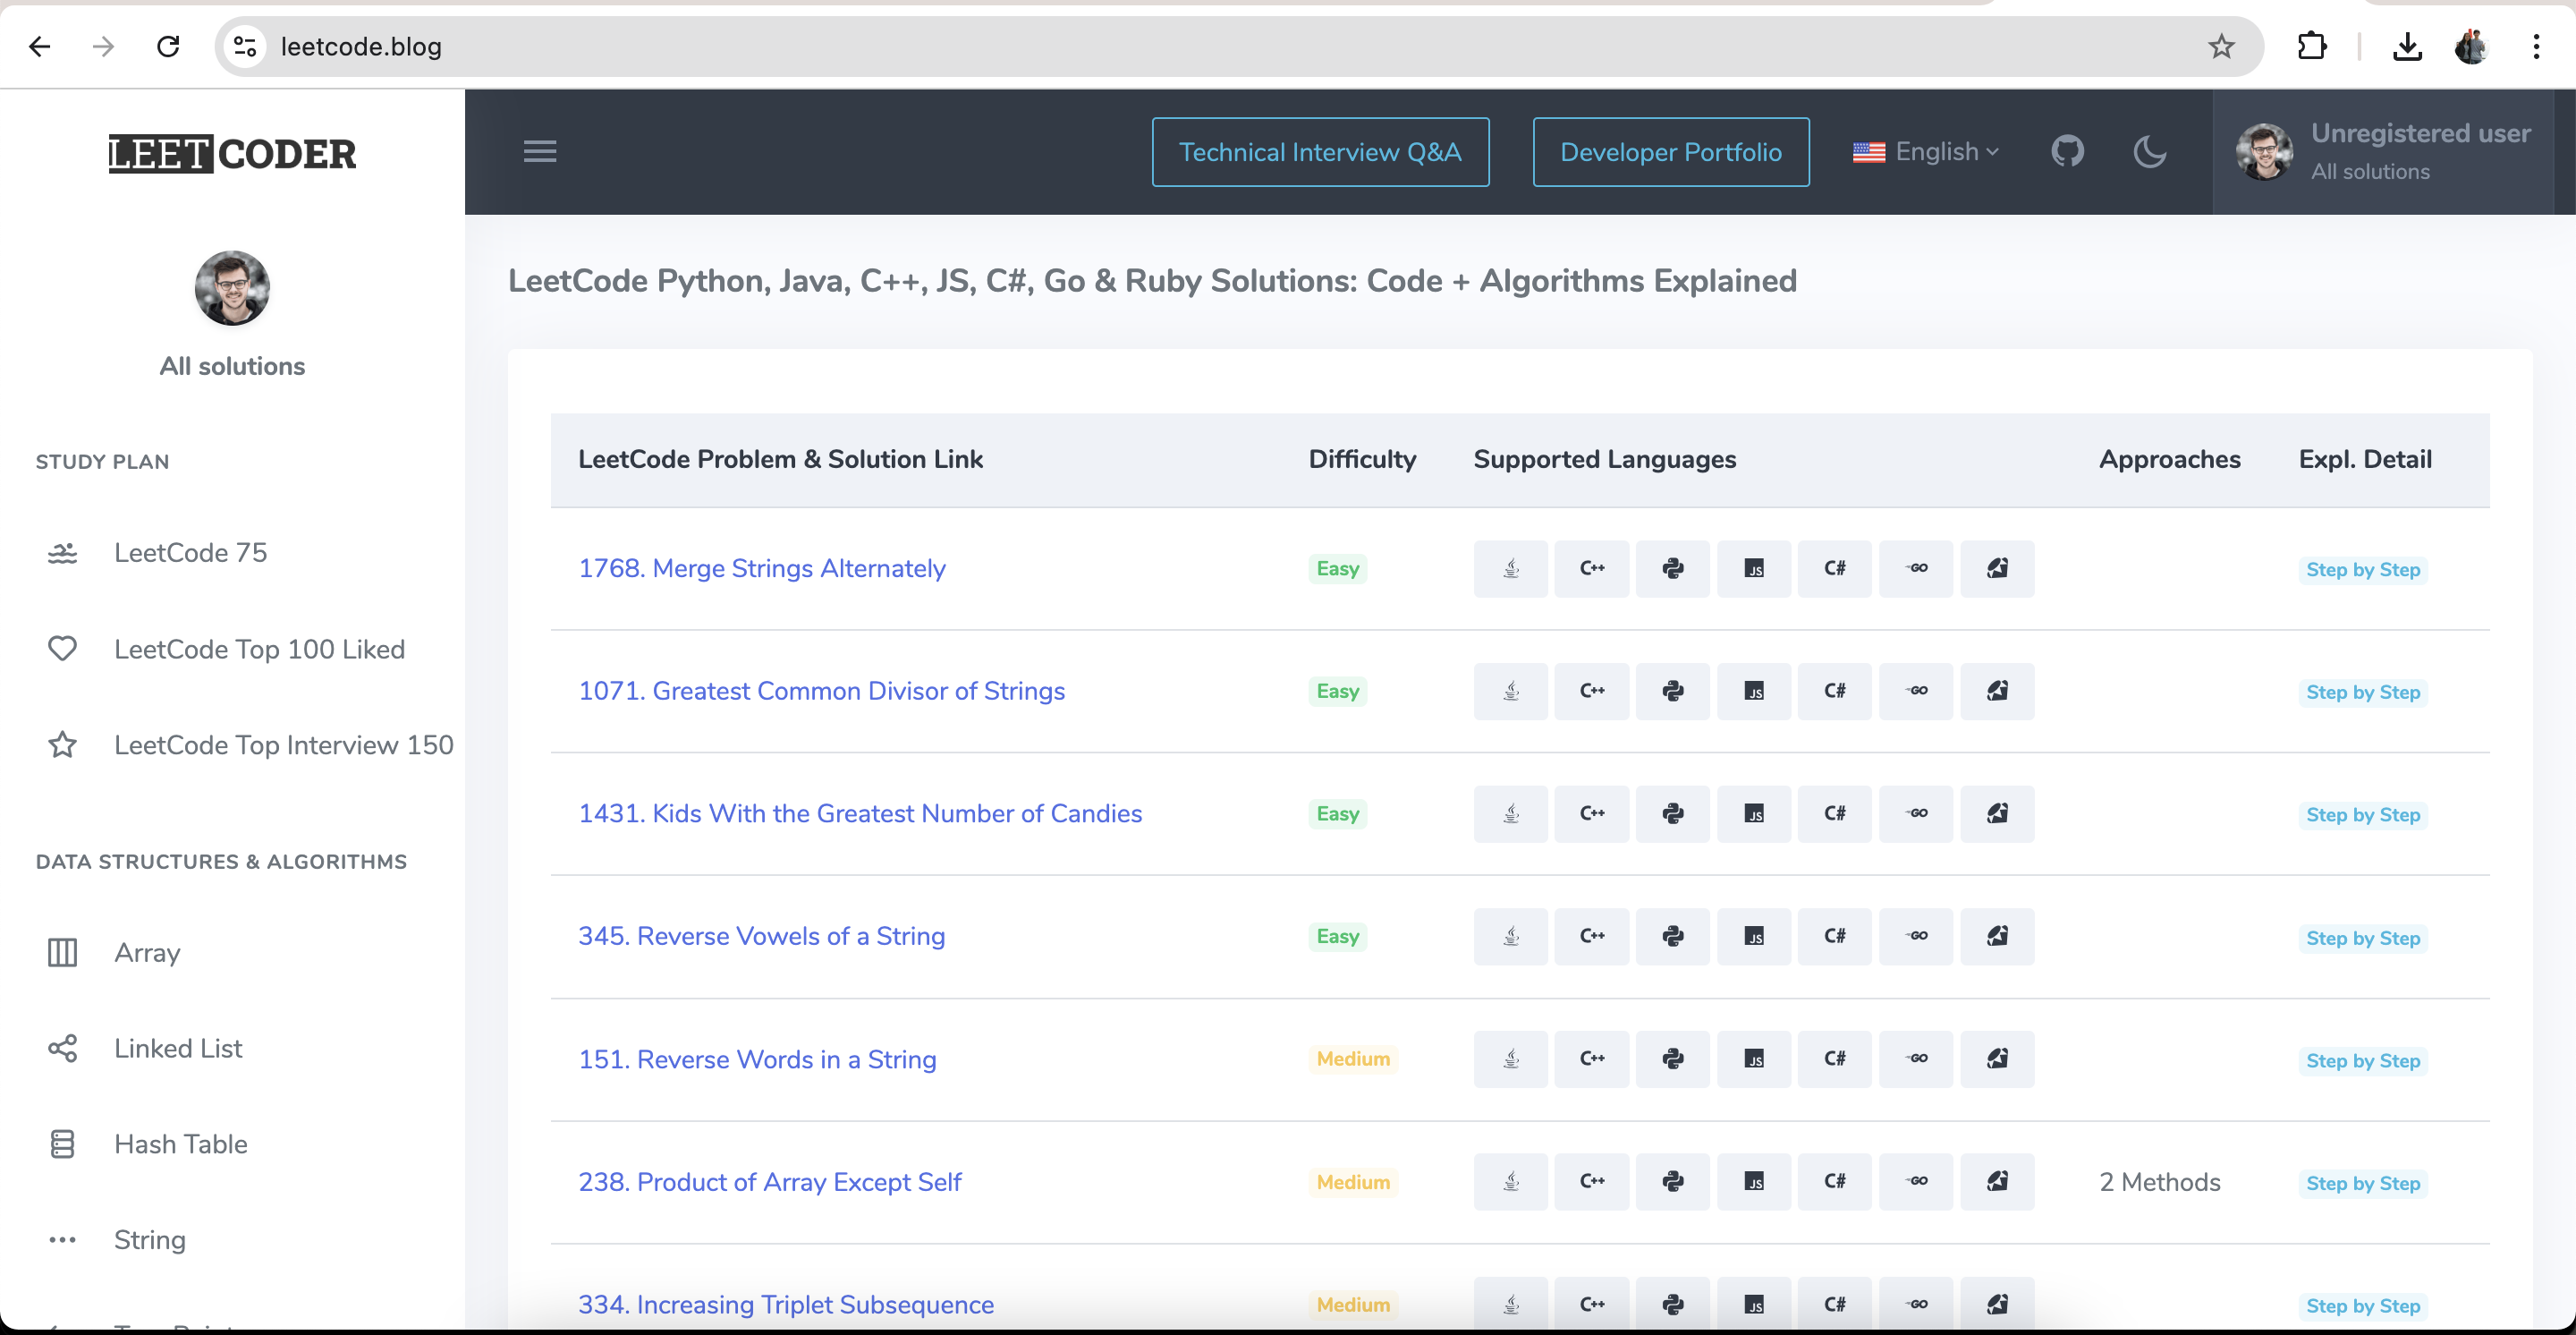Bookmark page with the star icon
This screenshot has height=1335, width=2576.
click(2221, 47)
